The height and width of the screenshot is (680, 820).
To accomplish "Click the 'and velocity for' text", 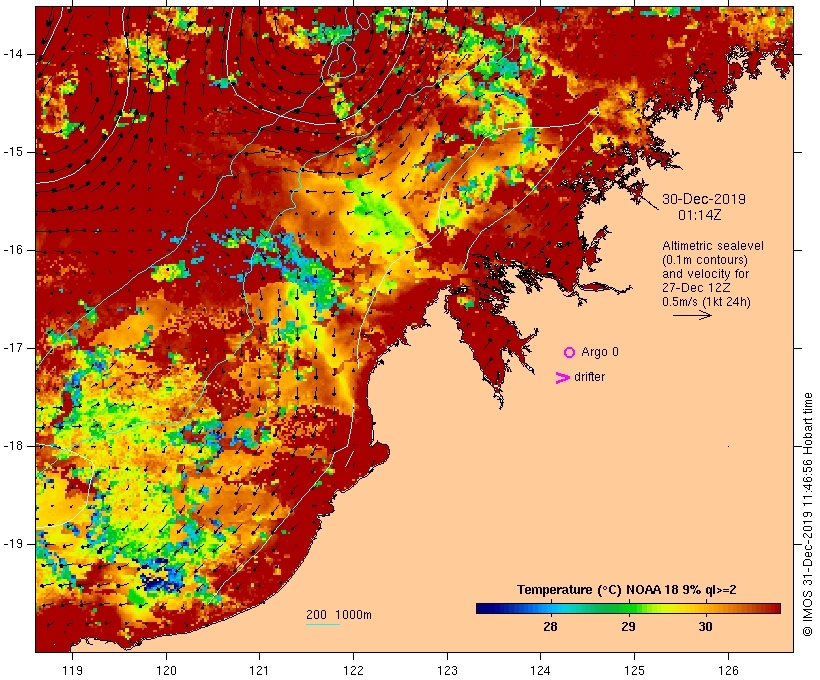I will 705,274.
